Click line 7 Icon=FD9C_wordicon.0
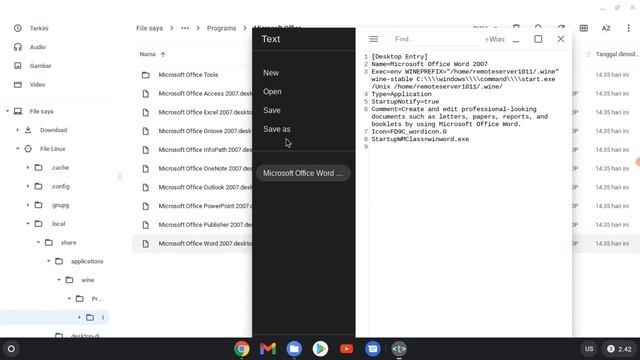Image resolution: width=640 pixels, height=360 pixels. tap(409, 131)
